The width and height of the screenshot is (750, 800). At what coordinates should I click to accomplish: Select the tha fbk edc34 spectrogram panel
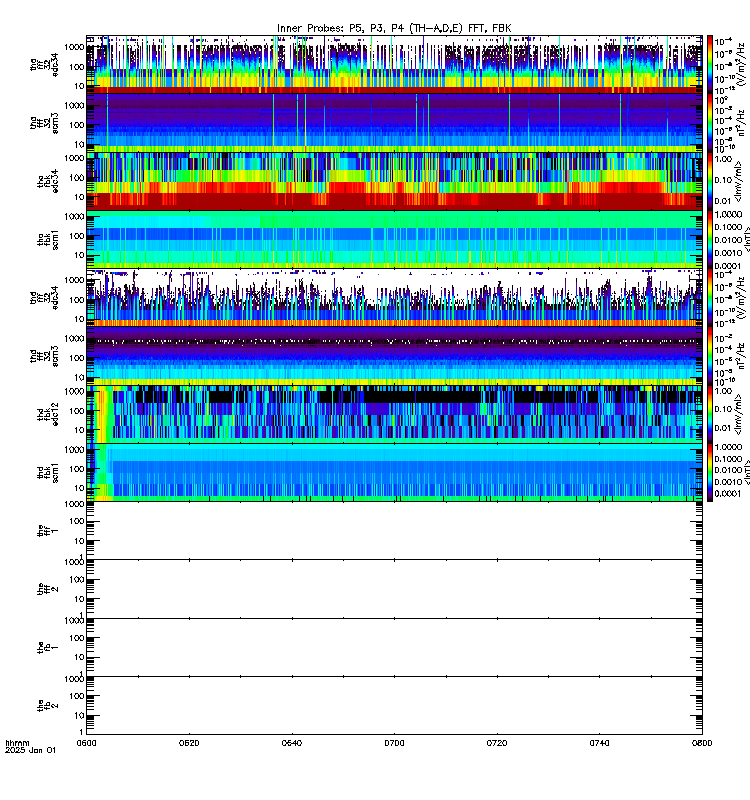(x=394, y=181)
